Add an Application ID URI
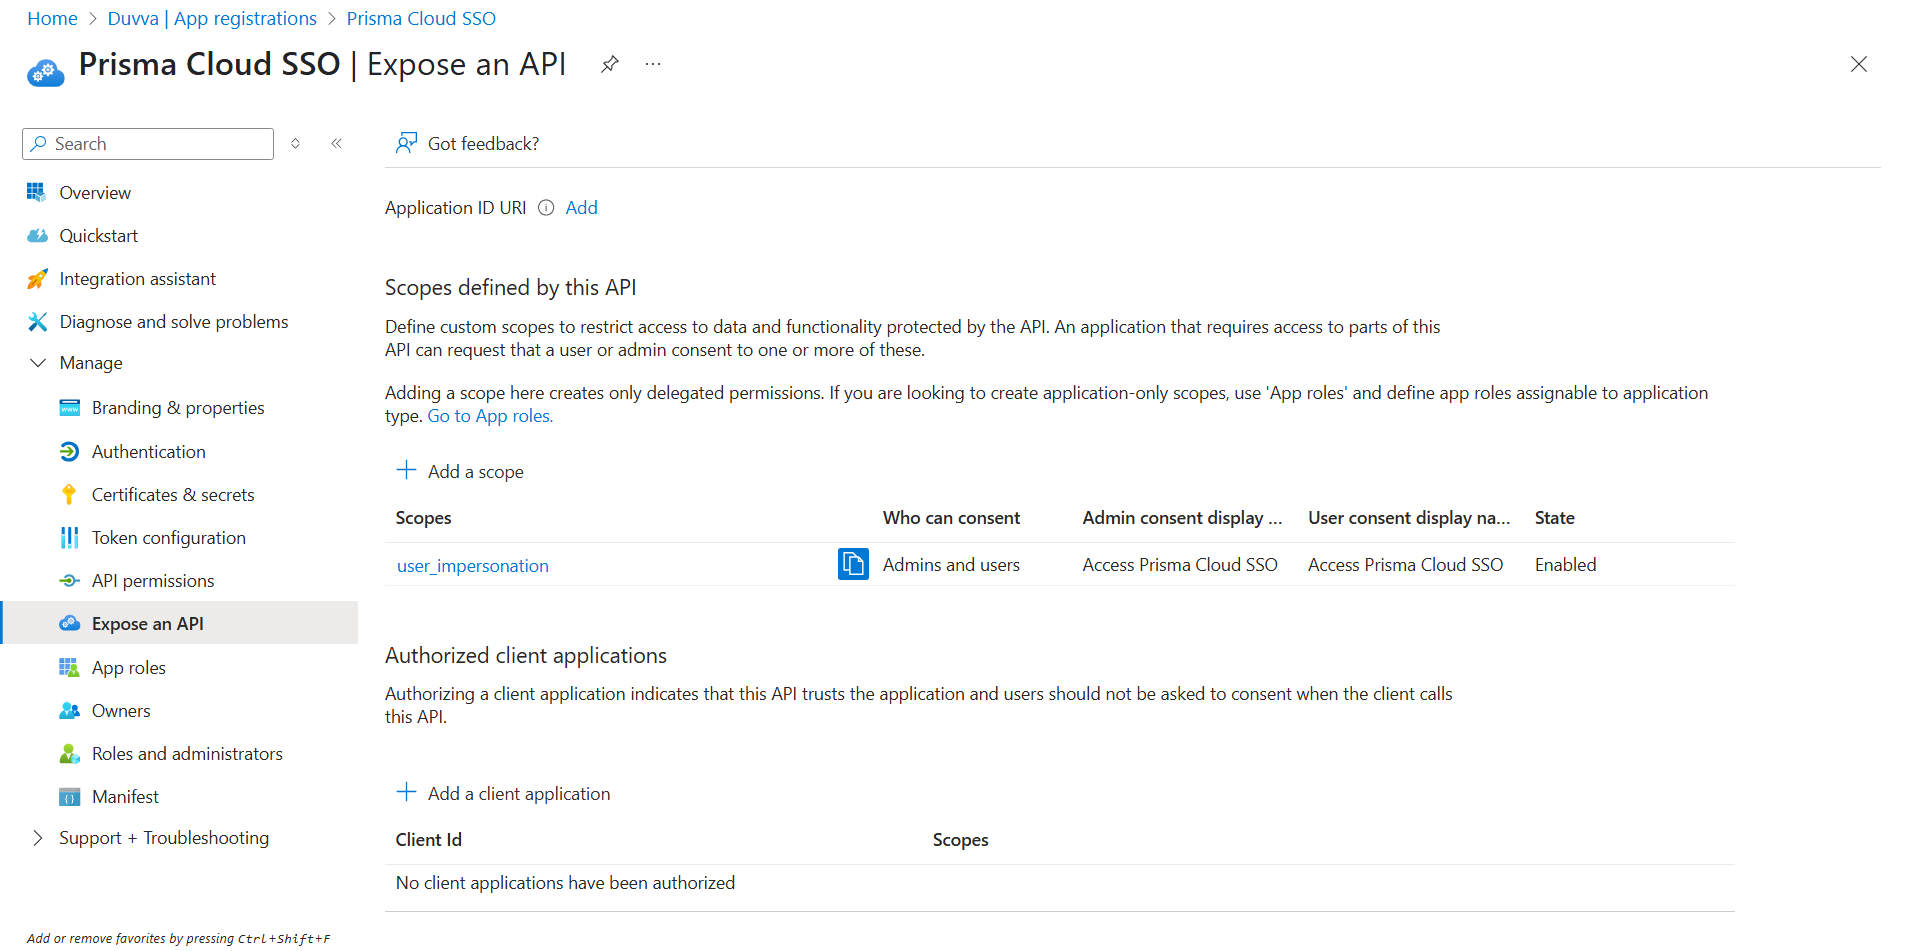Screen dimensions: 1908x951 click(x=581, y=208)
